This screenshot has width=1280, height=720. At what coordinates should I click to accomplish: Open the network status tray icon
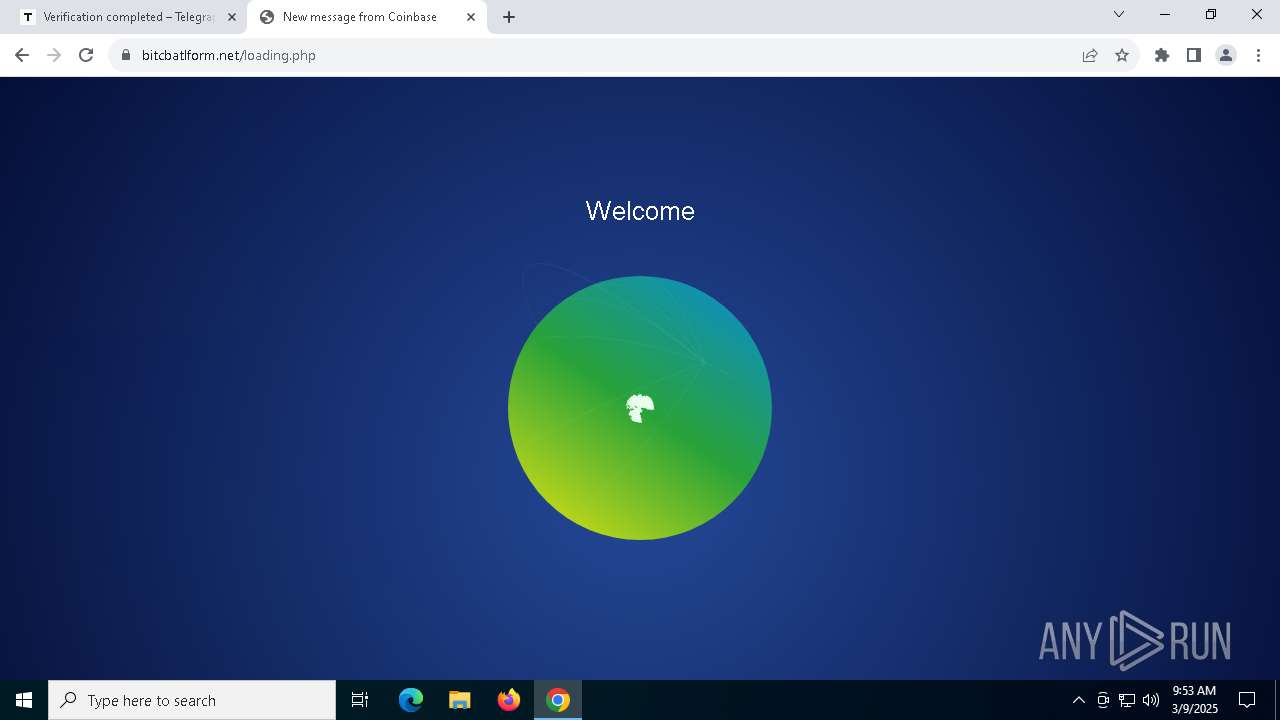tap(1127, 700)
